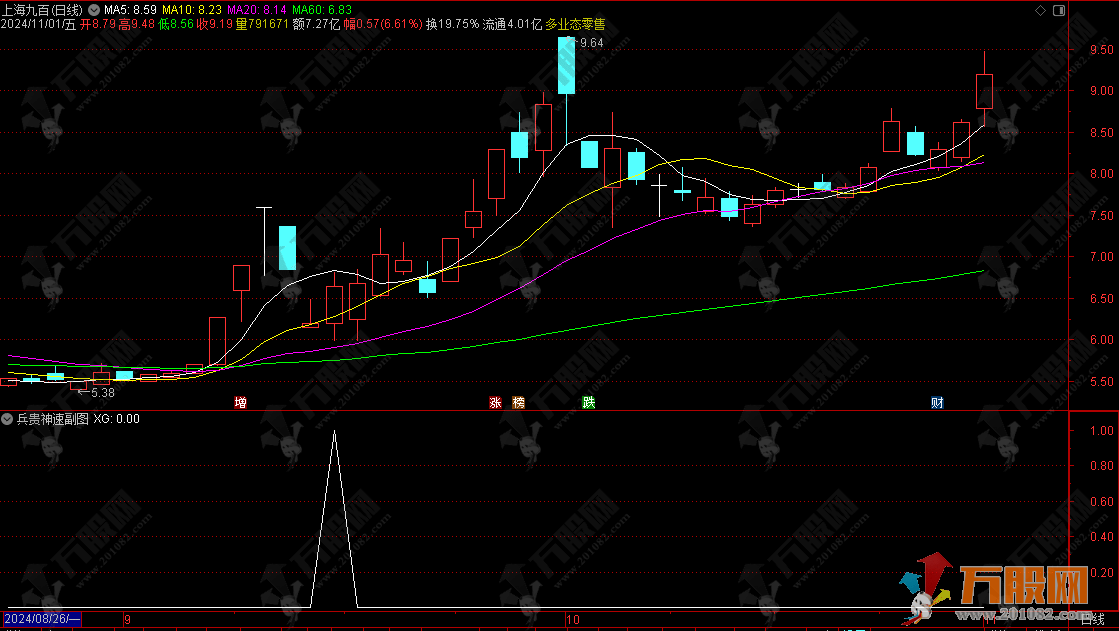Click the 财 event marker

pos(938,403)
